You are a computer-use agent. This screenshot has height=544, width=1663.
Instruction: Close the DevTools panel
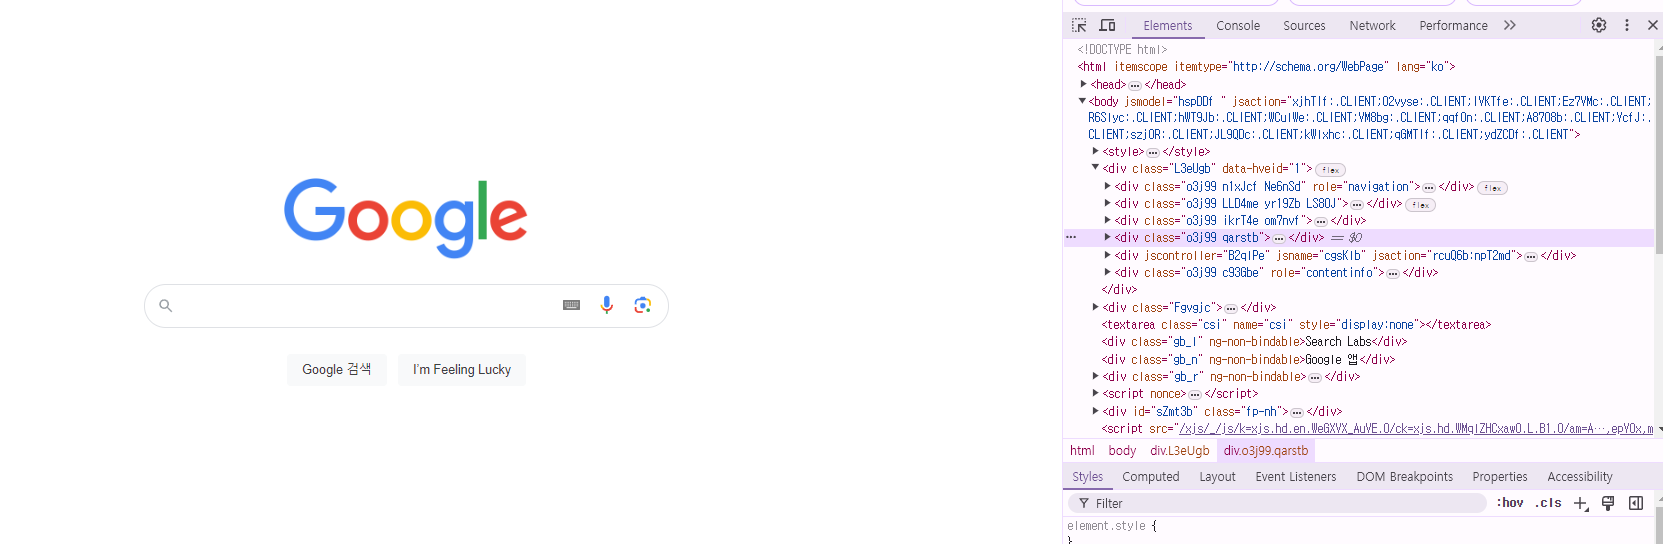pos(1653,25)
